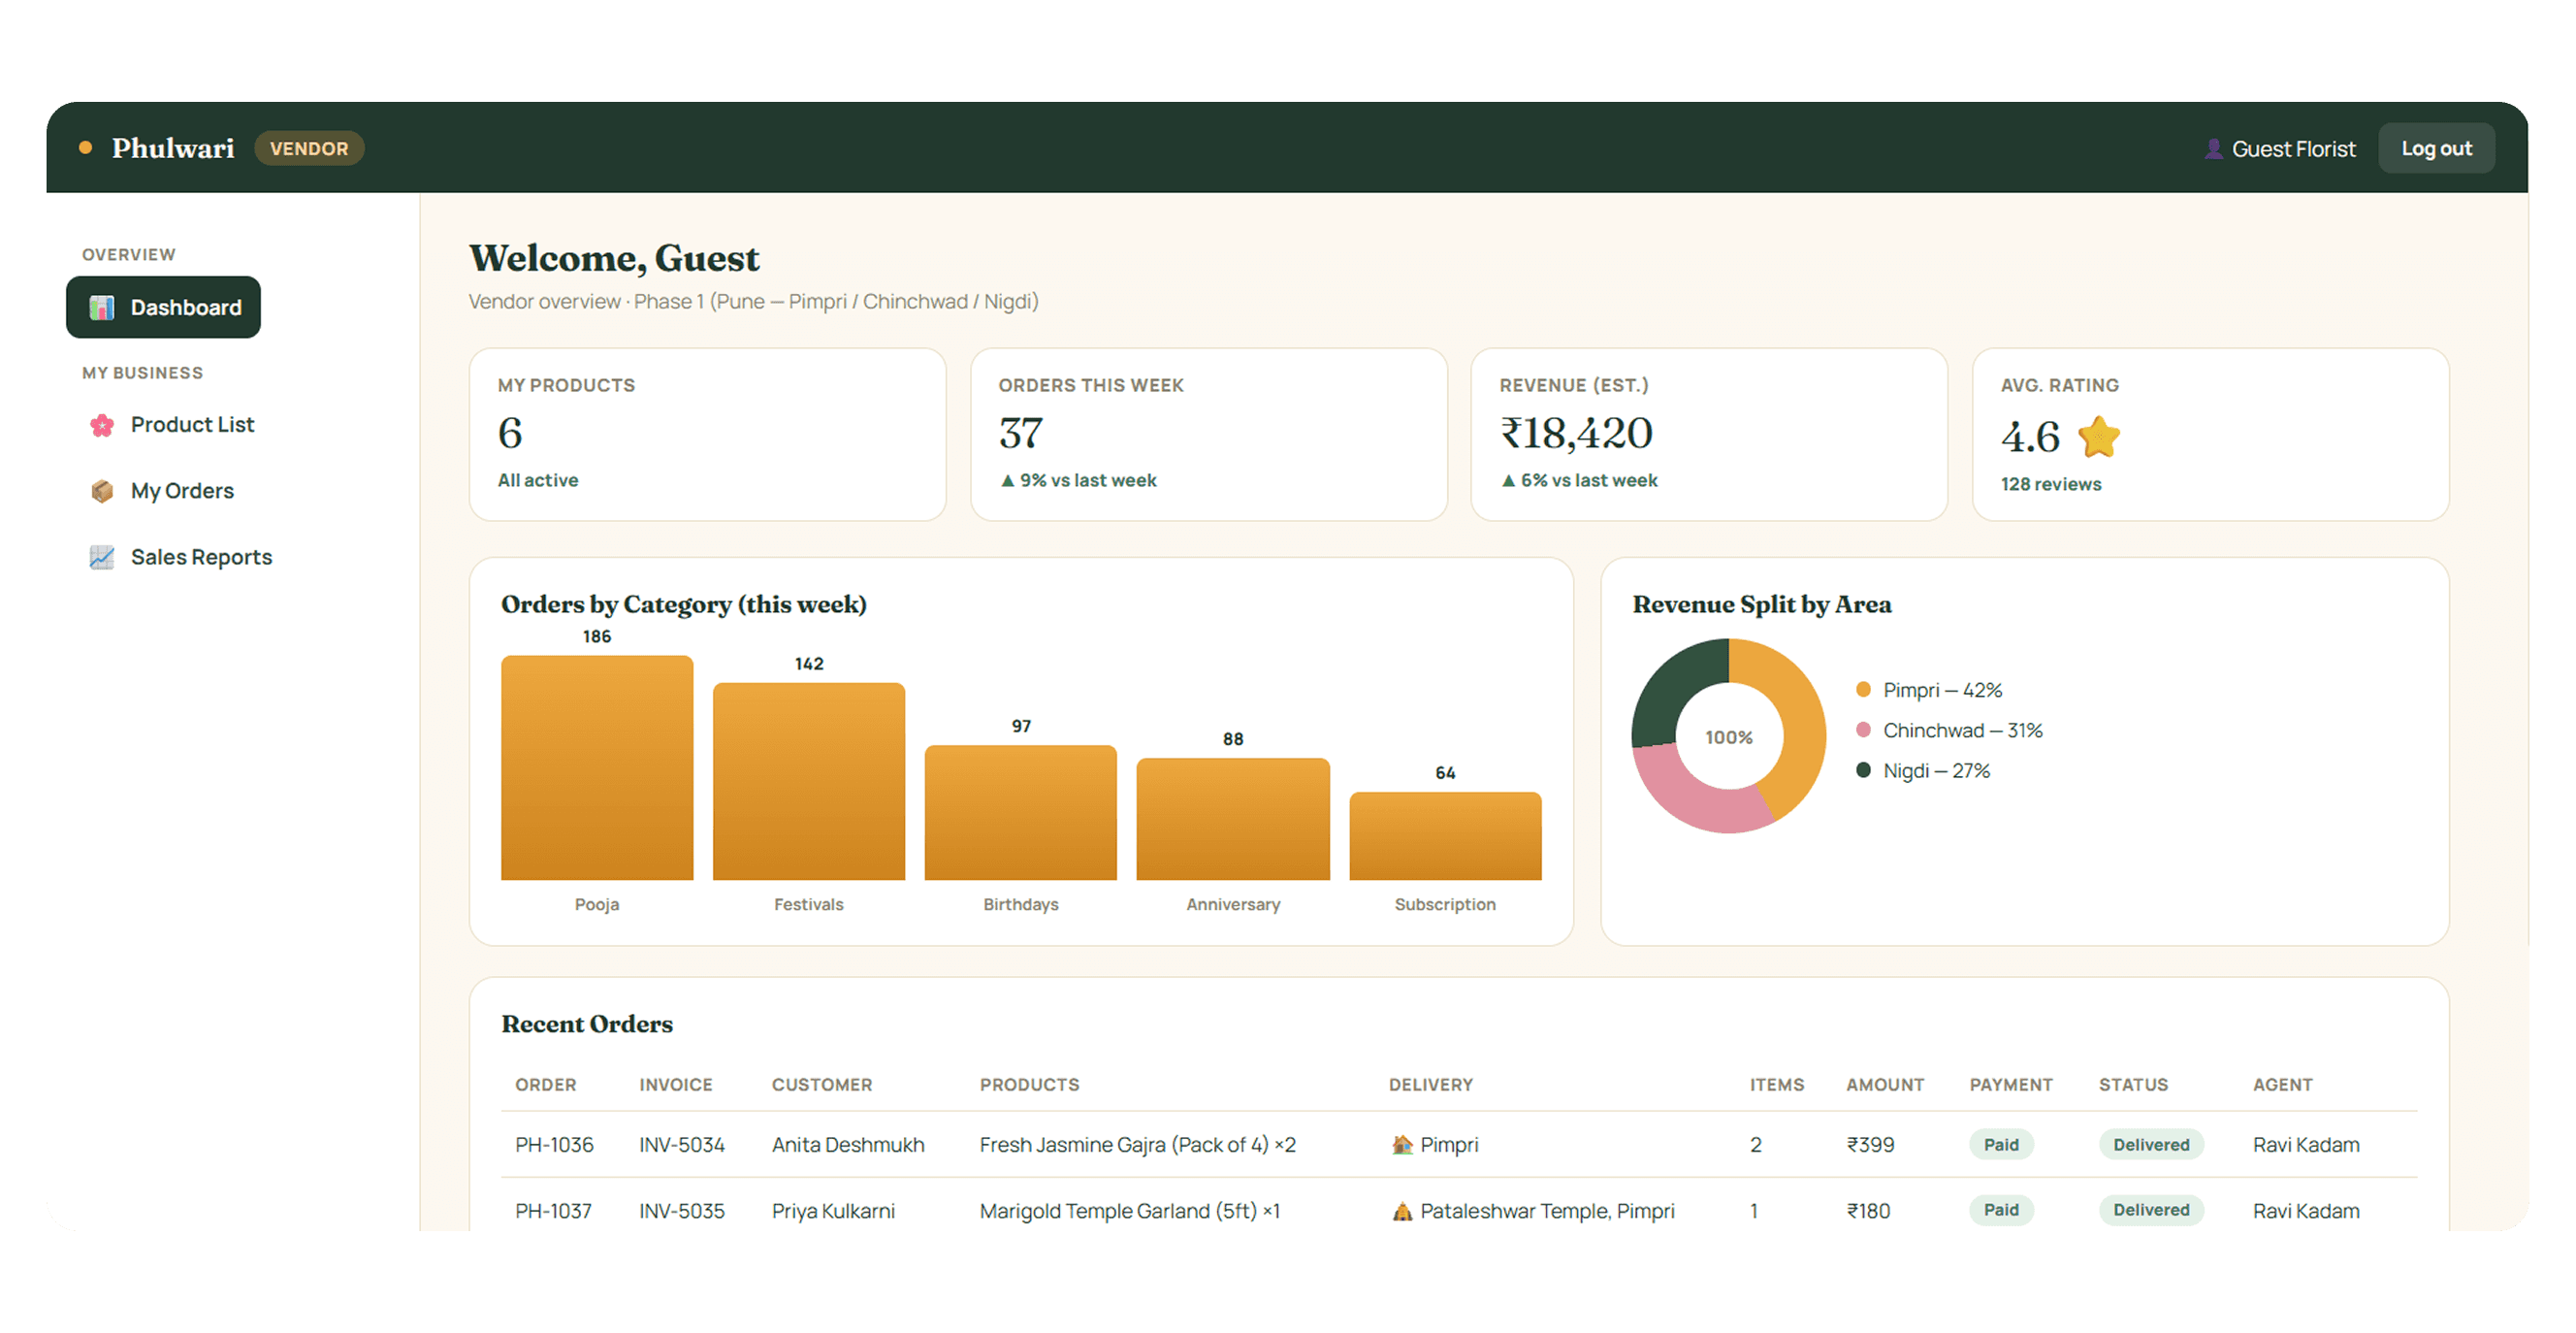Click the Pimpri orange legend dot
Screen dimensions: 2576x1333
click(x=1863, y=690)
